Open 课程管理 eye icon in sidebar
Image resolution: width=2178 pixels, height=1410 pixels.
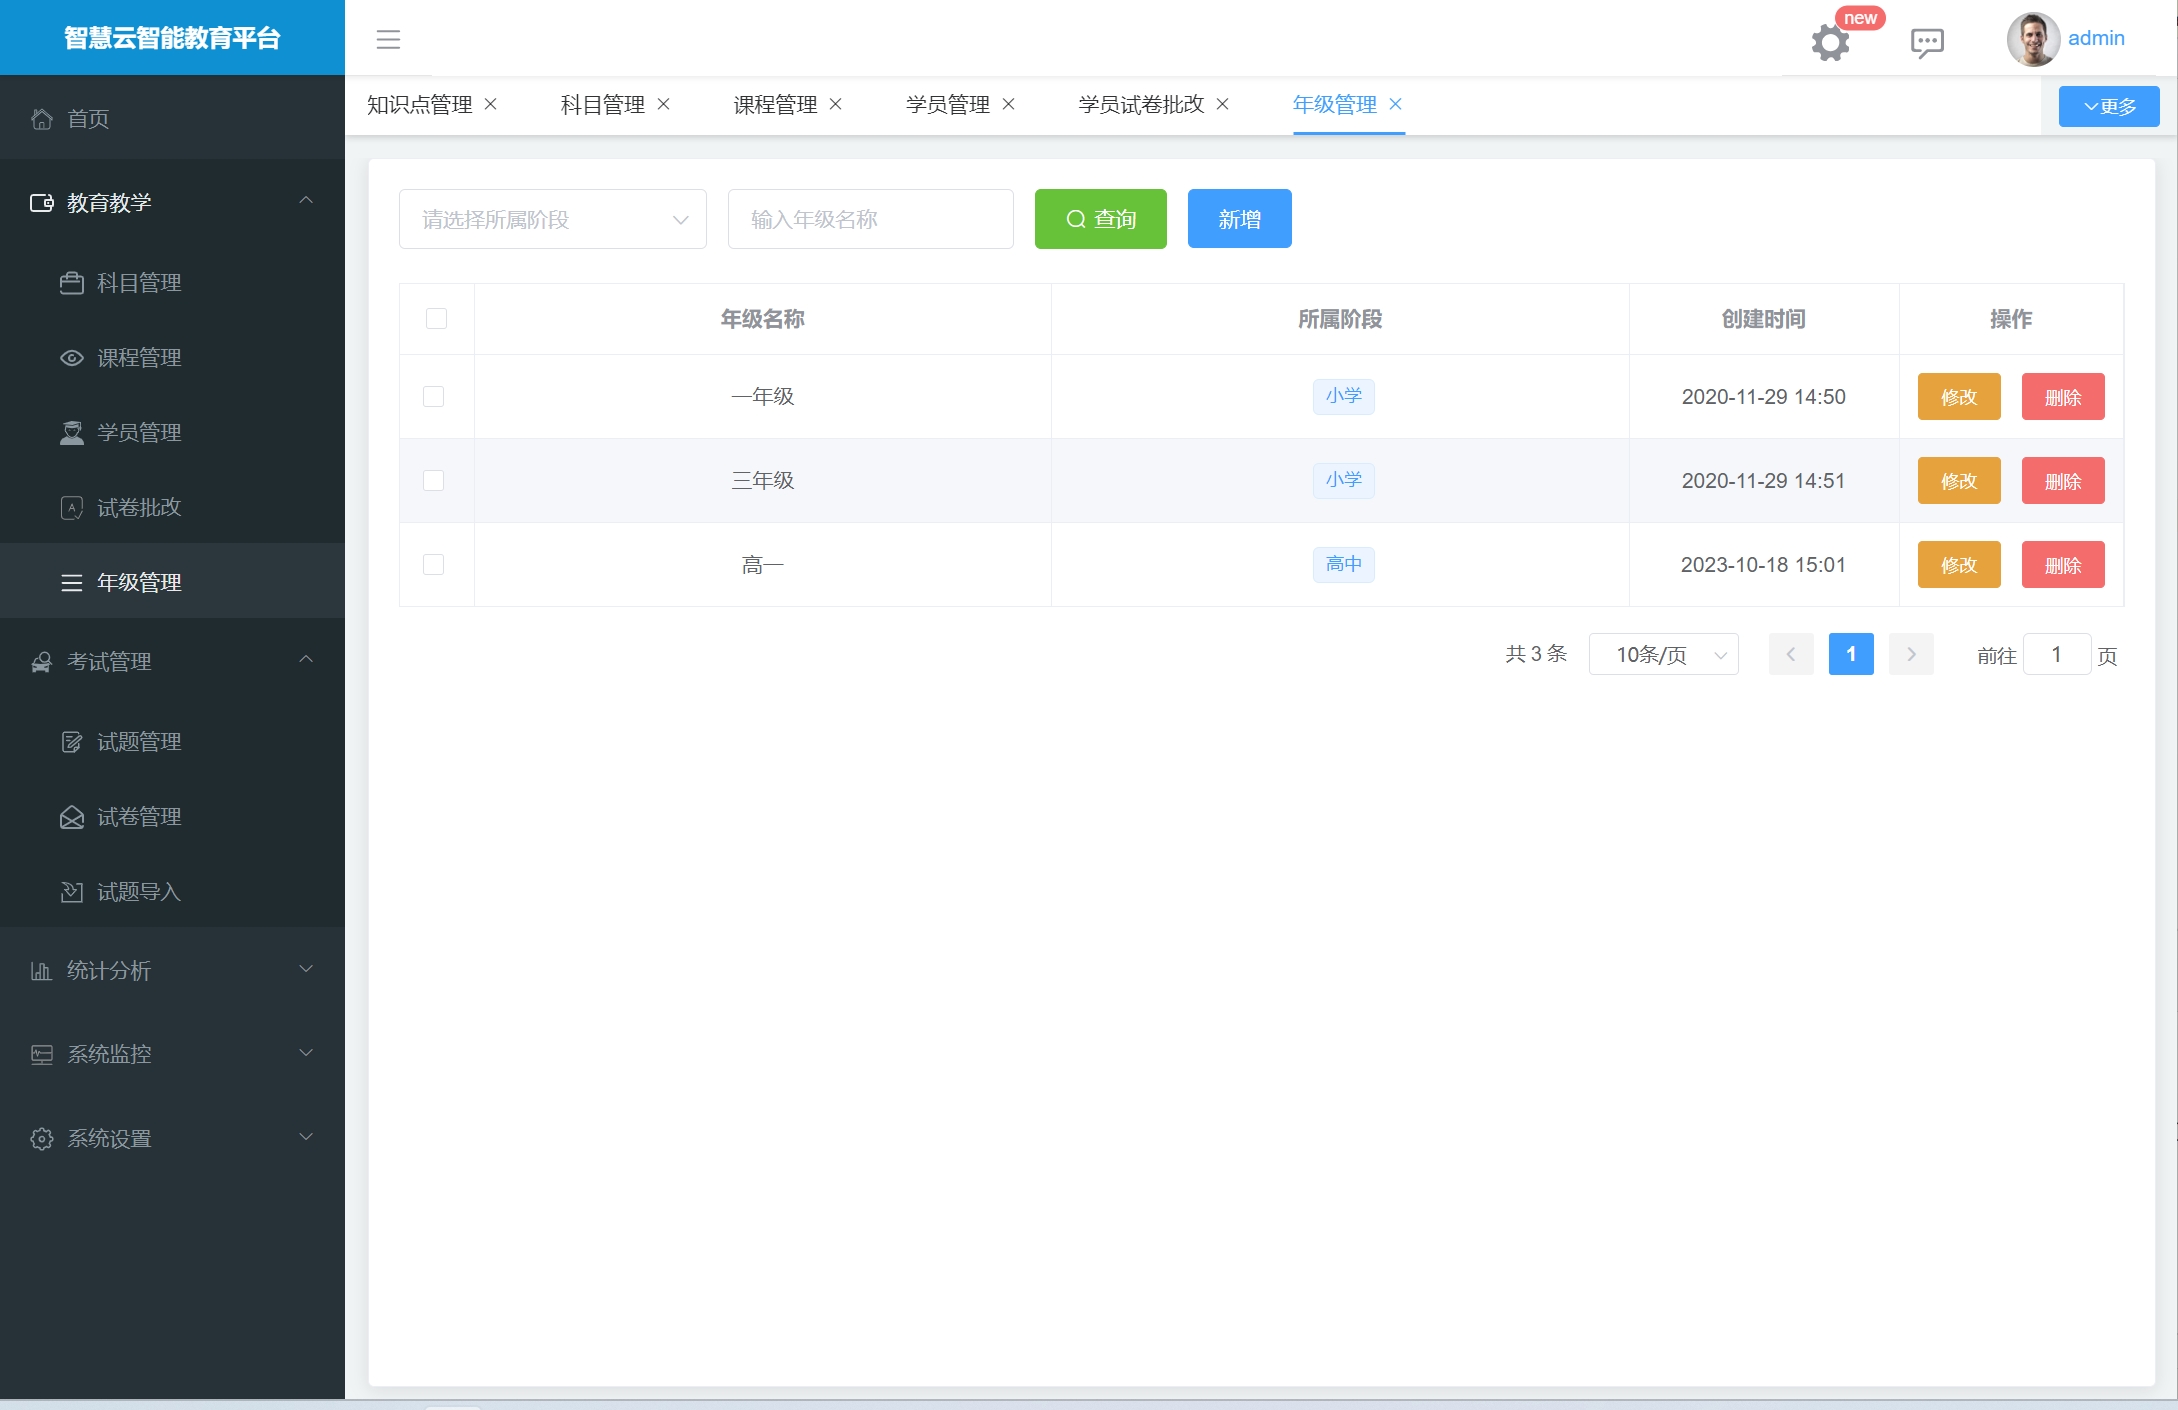click(72, 358)
